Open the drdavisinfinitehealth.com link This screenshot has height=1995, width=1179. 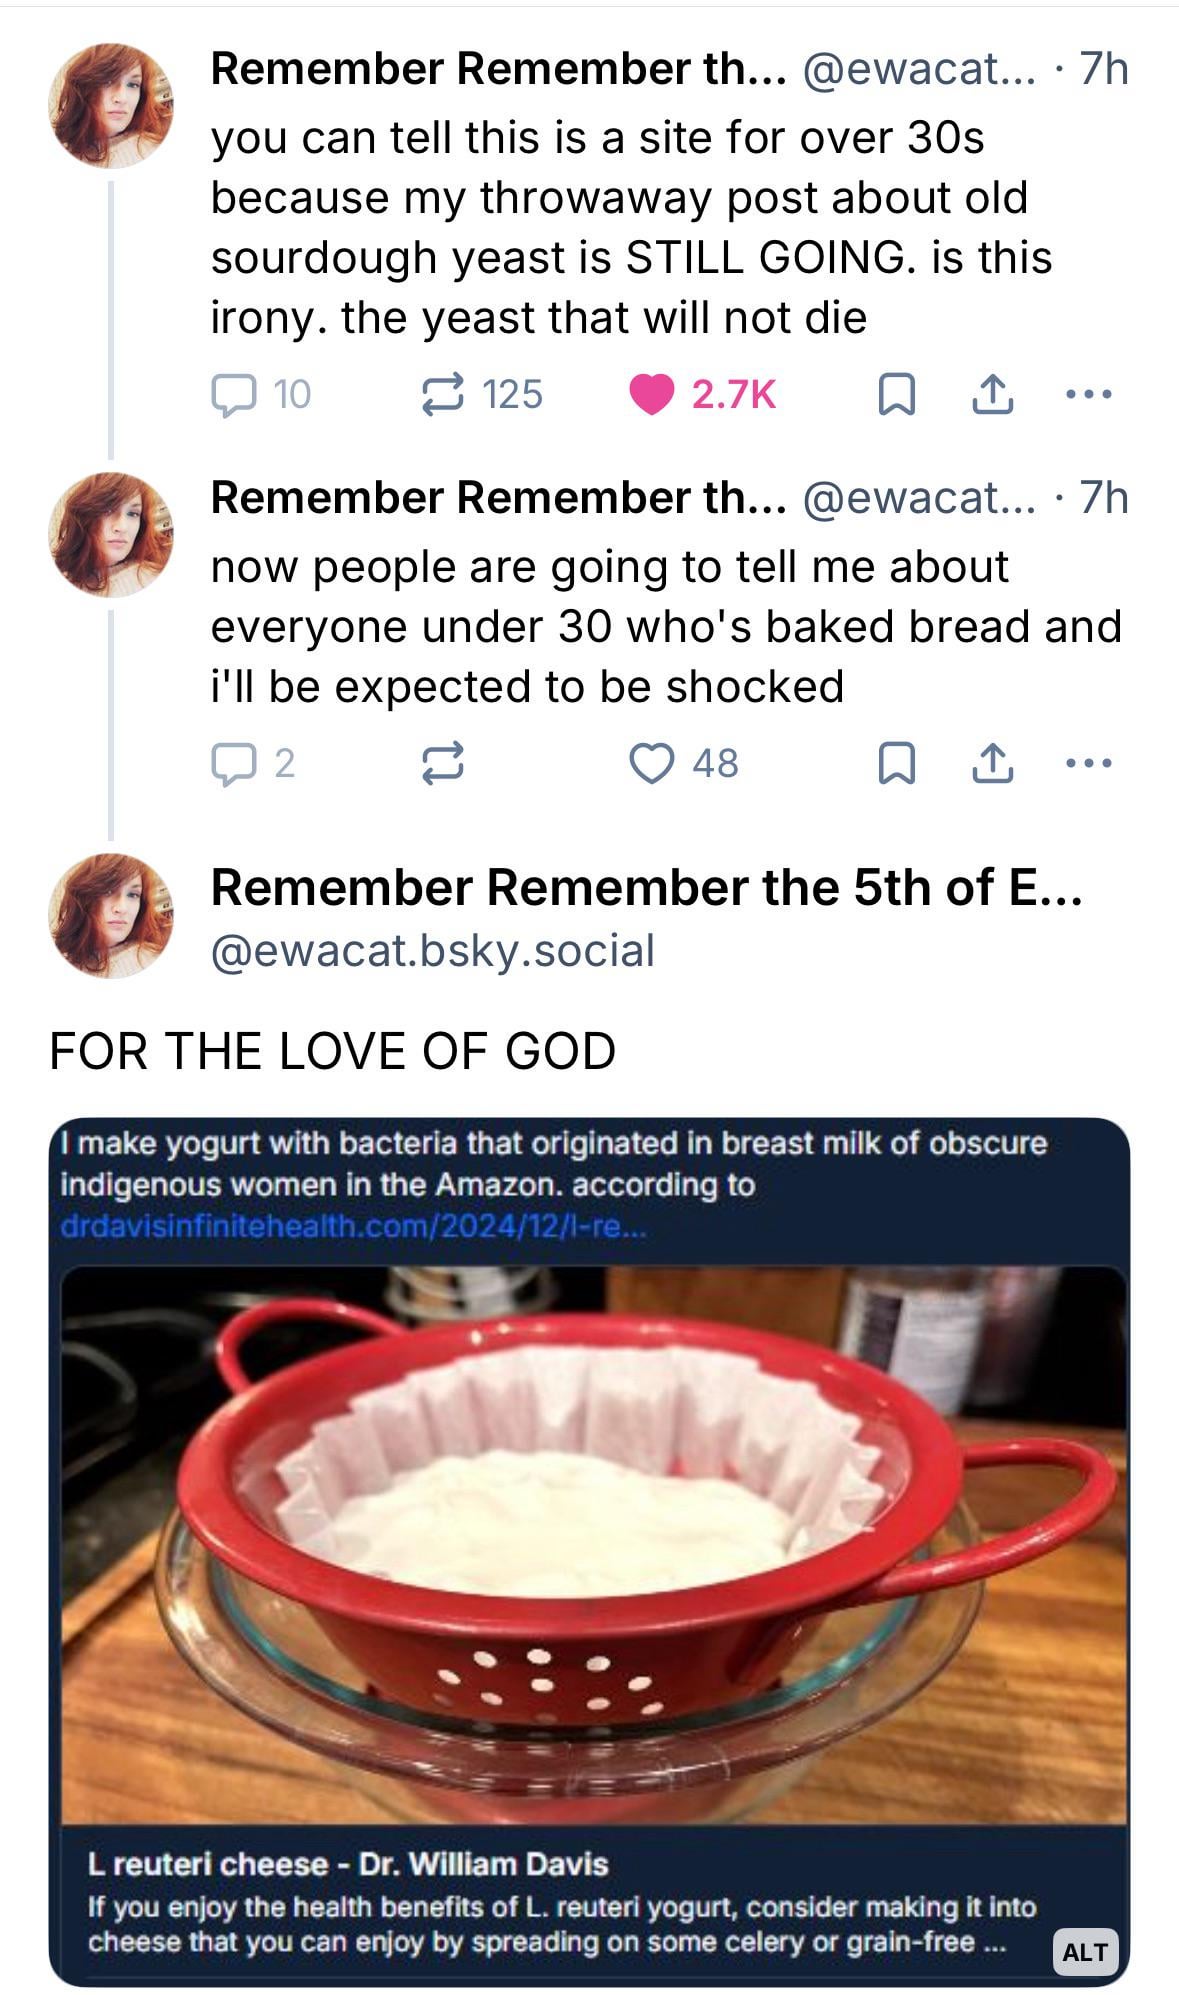click(x=353, y=1227)
